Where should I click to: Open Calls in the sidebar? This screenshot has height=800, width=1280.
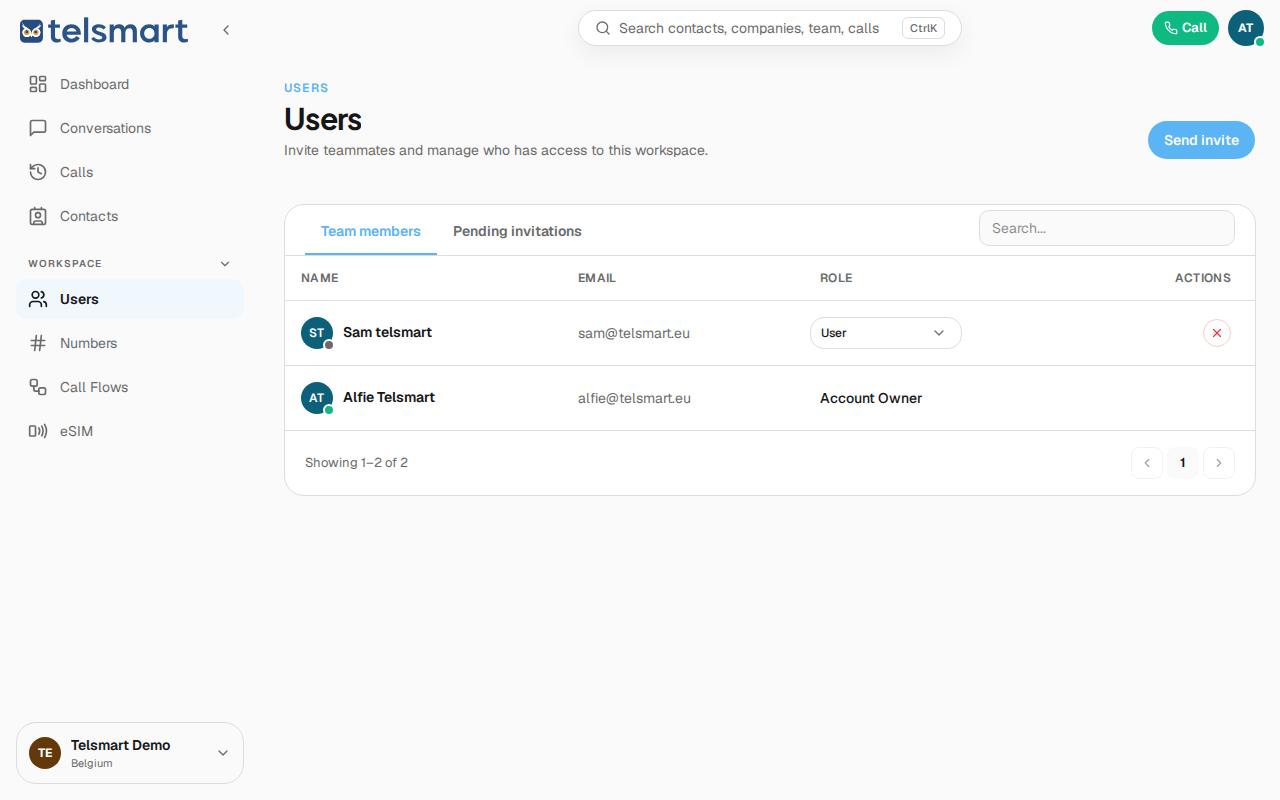(x=130, y=172)
